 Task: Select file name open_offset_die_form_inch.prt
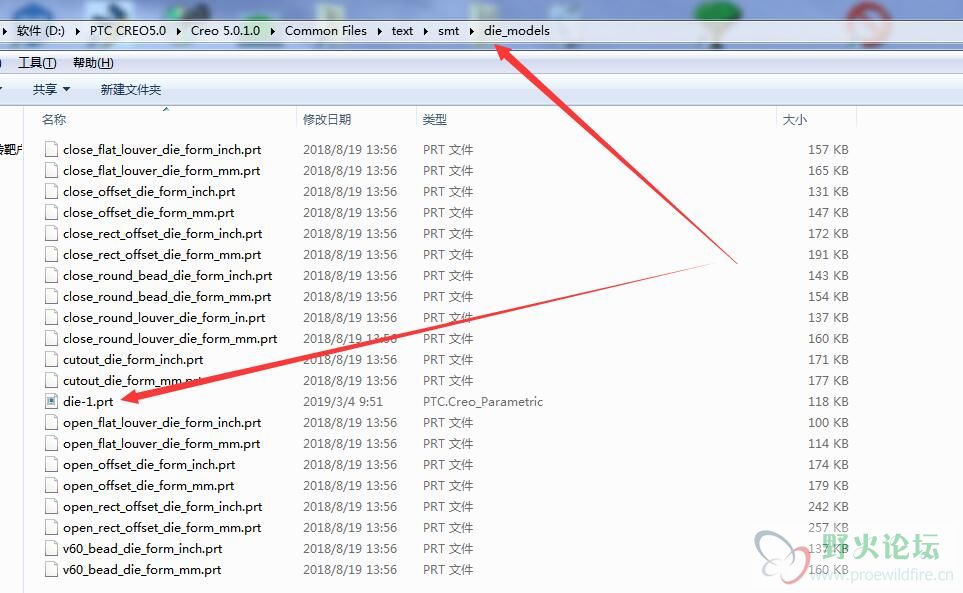click(149, 464)
